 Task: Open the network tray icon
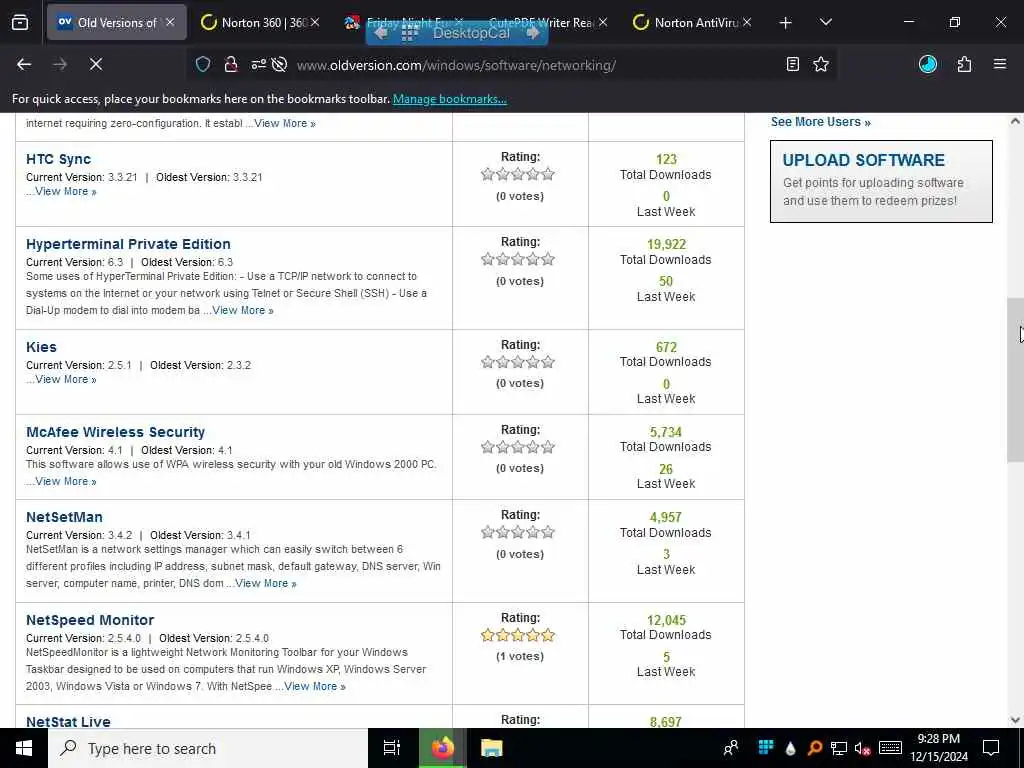(x=839, y=749)
